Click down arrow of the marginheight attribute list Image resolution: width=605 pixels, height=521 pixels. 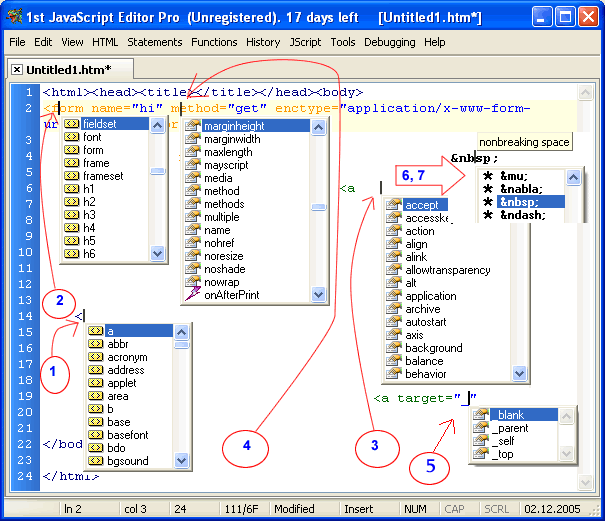pos(318,295)
